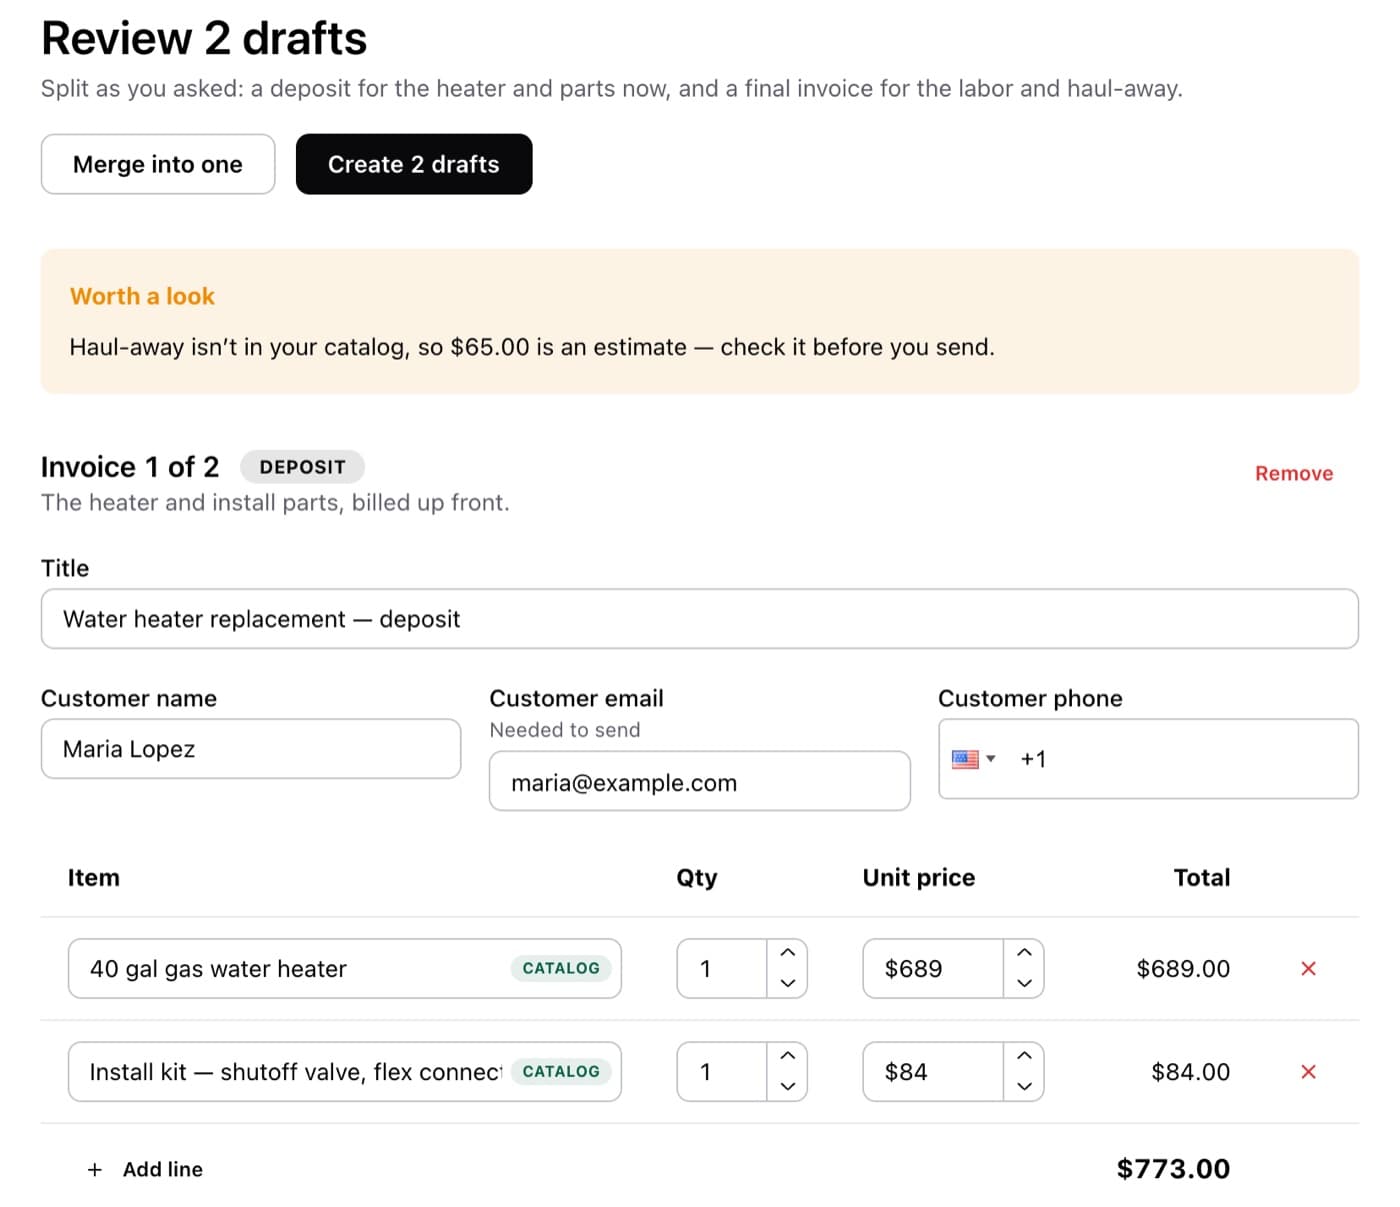This screenshot has height=1207, width=1400.
Task: Click the Worth a look heading
Action: coord(142,296)
